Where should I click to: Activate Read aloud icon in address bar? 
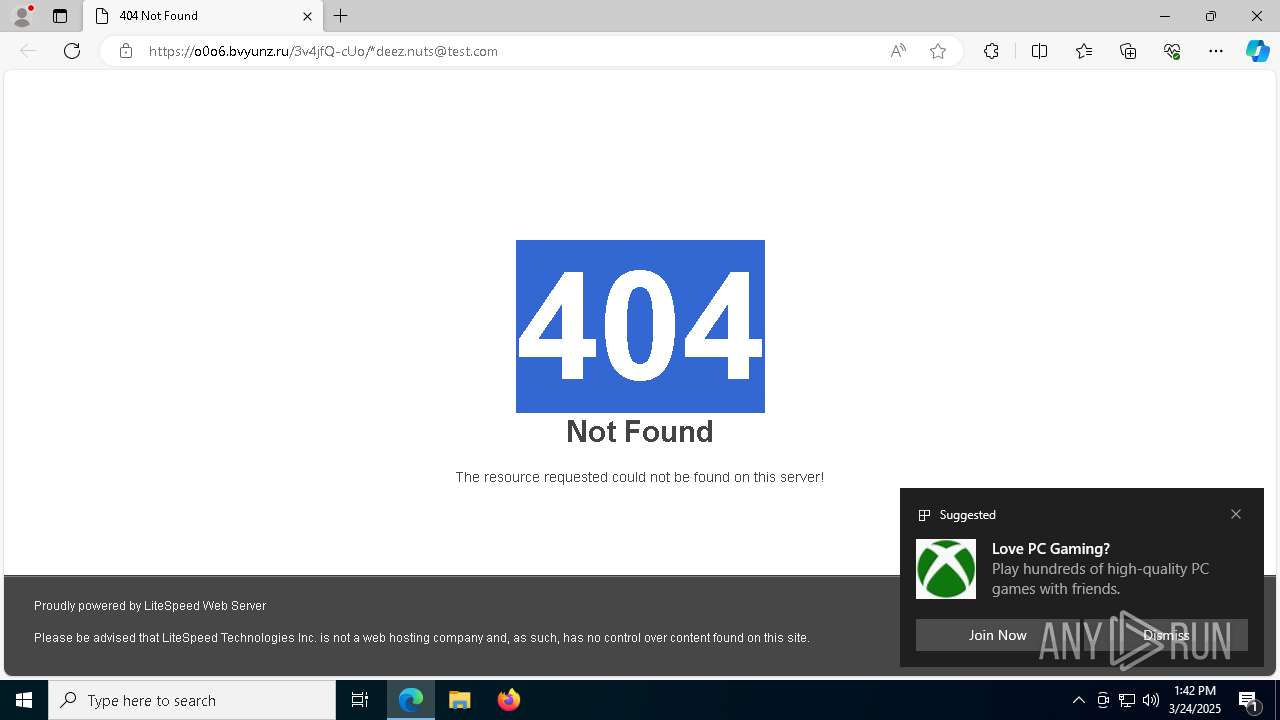[x=898, y=51]
